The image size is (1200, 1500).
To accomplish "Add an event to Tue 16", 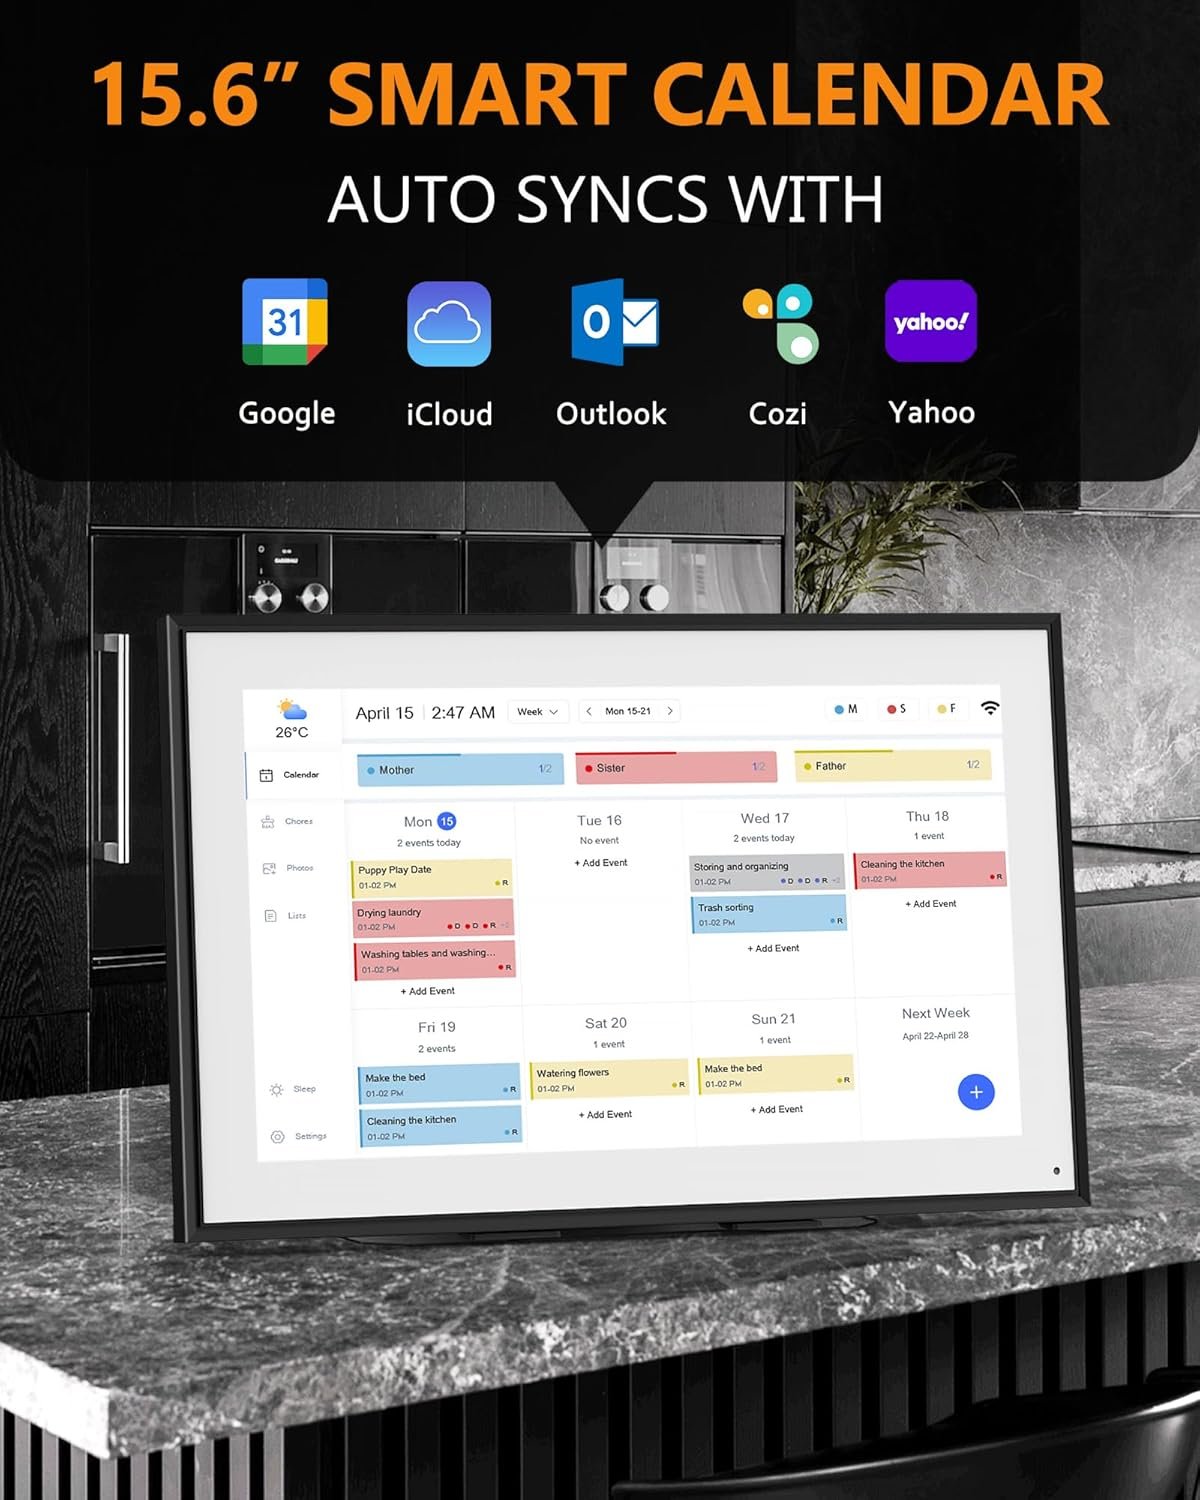I will (599, 862).
